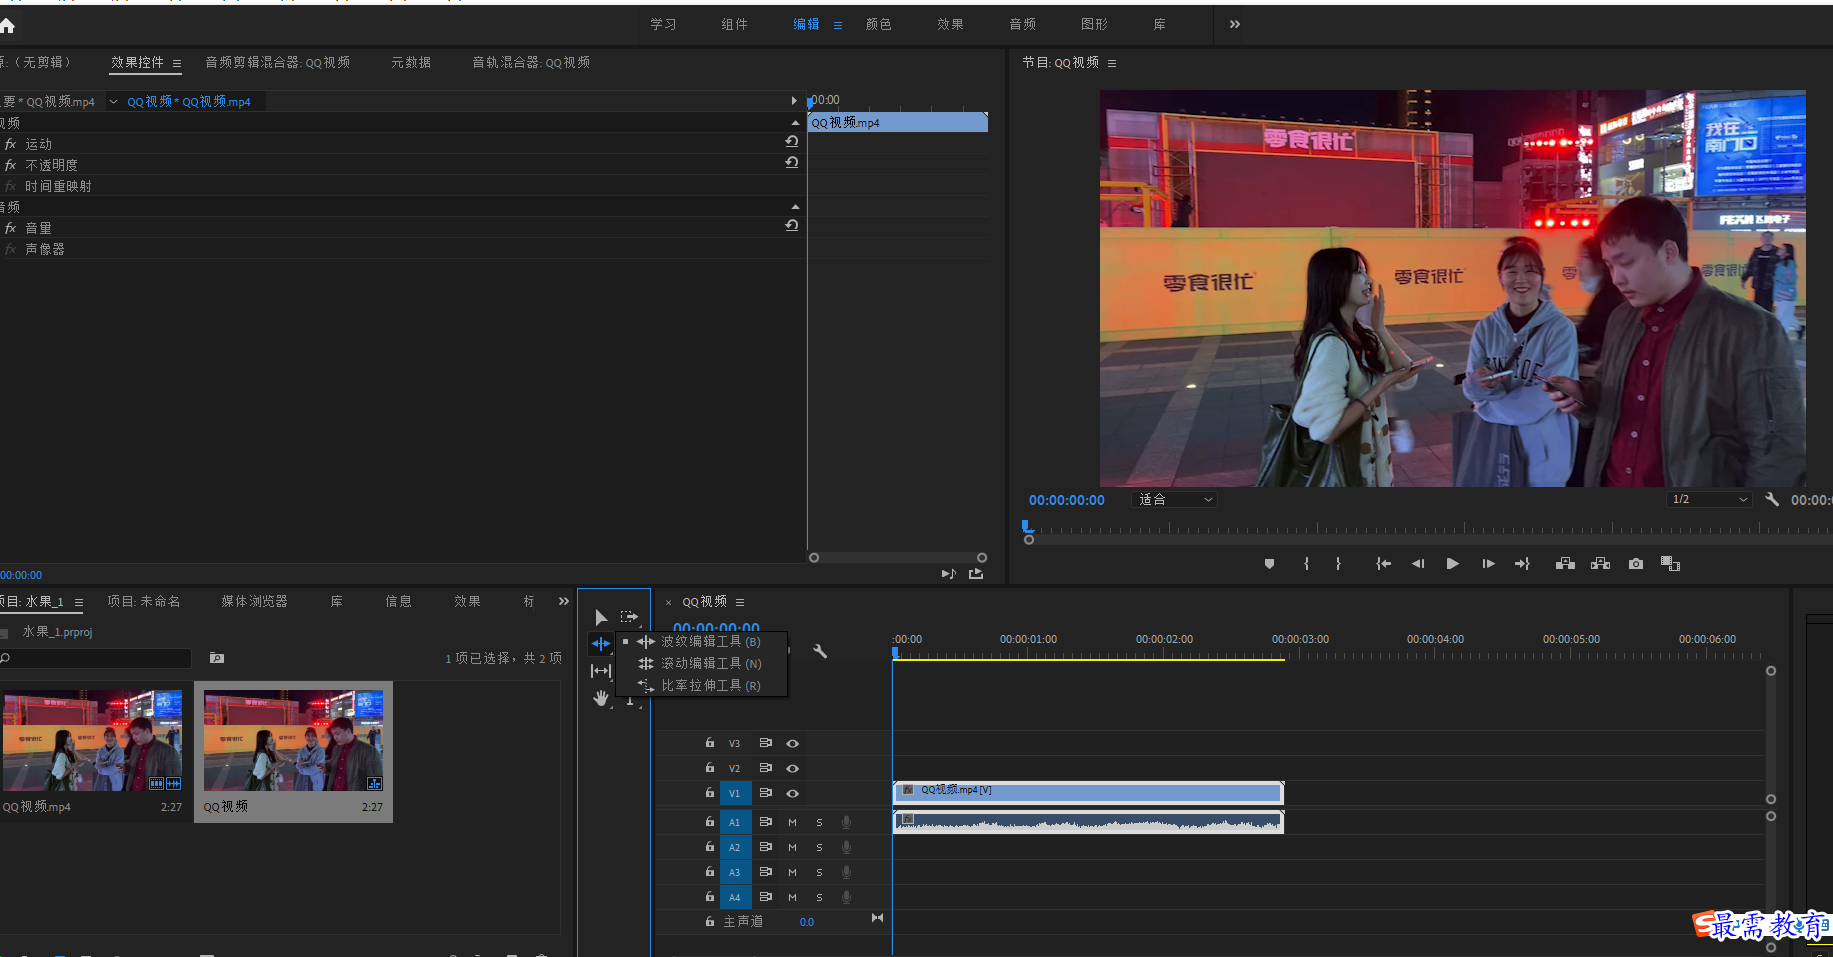This screenshot has width=1833, height=957.
Task: Toggle V3 track output eye
Action: coord(792,743)
